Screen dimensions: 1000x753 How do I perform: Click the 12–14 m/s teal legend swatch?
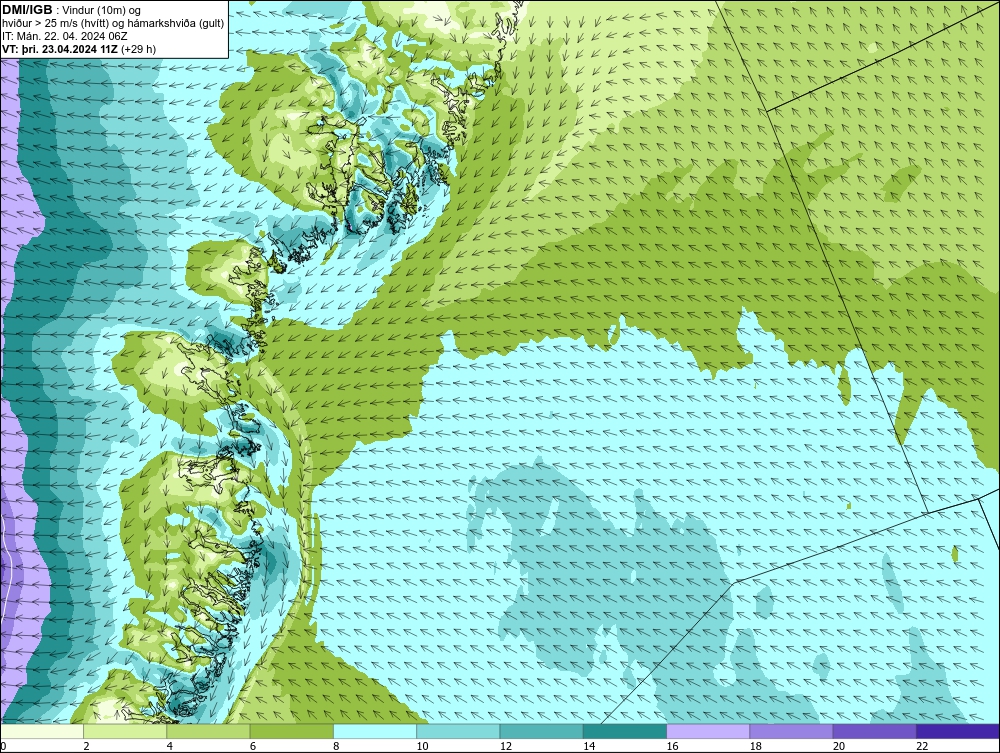(x=541, y=731)
